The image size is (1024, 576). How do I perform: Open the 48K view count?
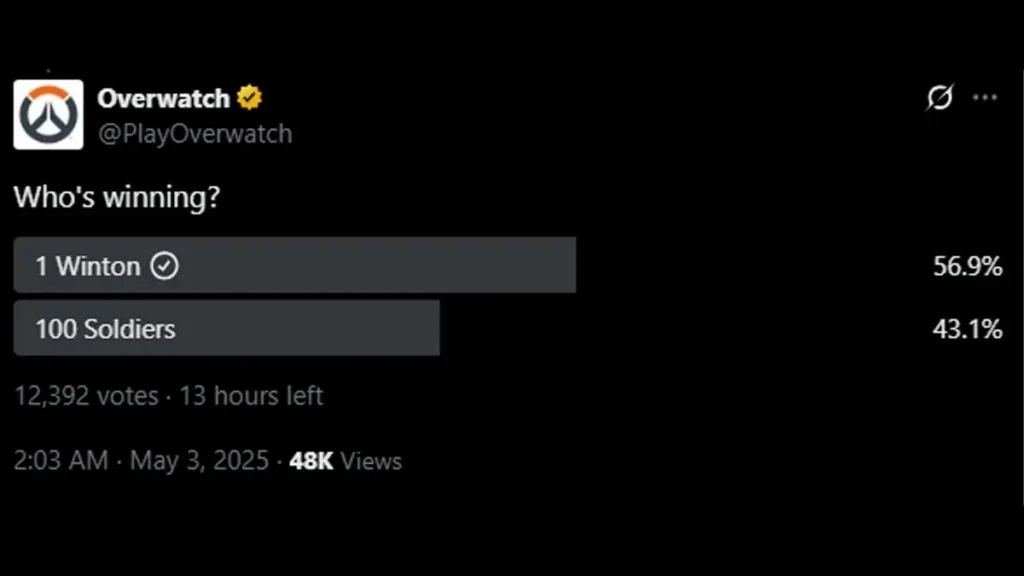coord(311,461)
